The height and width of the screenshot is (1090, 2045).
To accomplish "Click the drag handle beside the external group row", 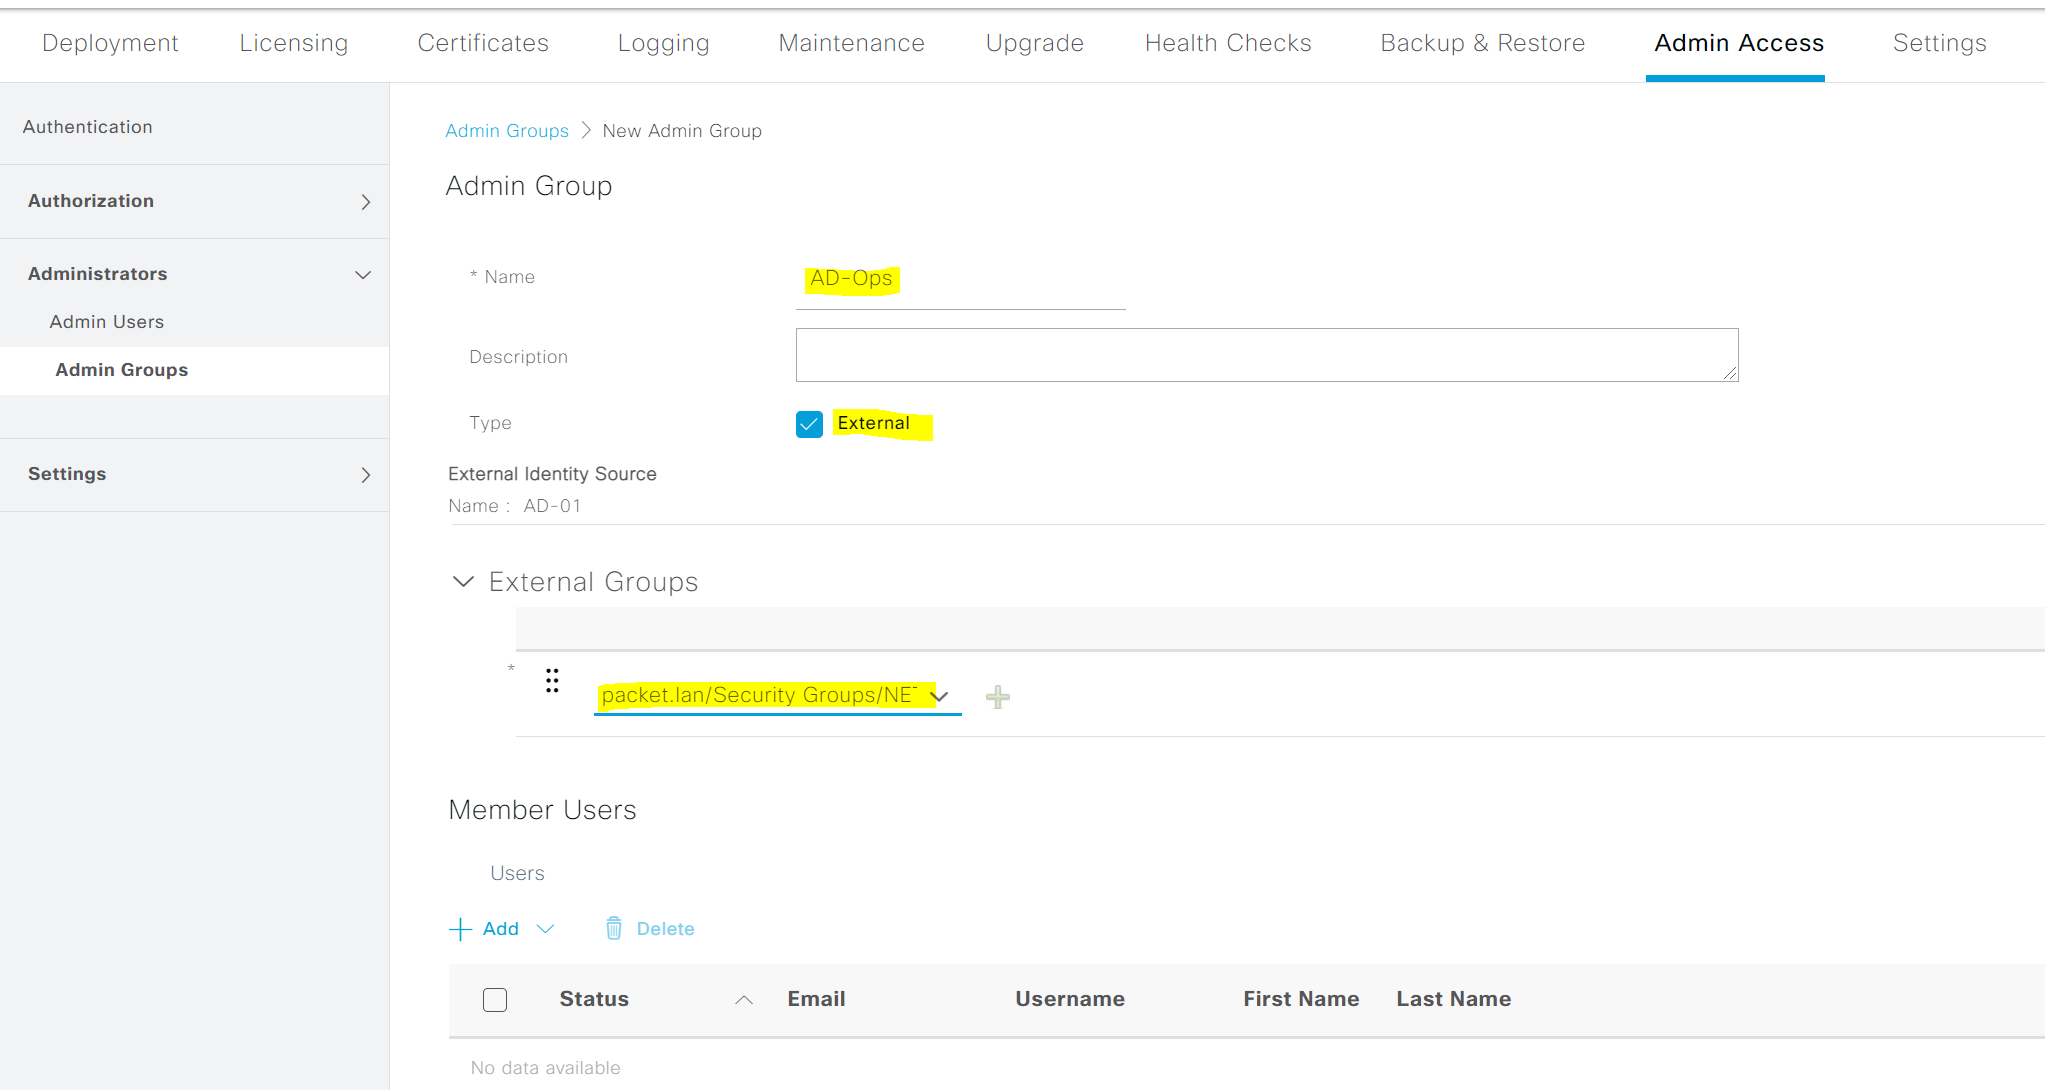I will [x=552, y=681].
